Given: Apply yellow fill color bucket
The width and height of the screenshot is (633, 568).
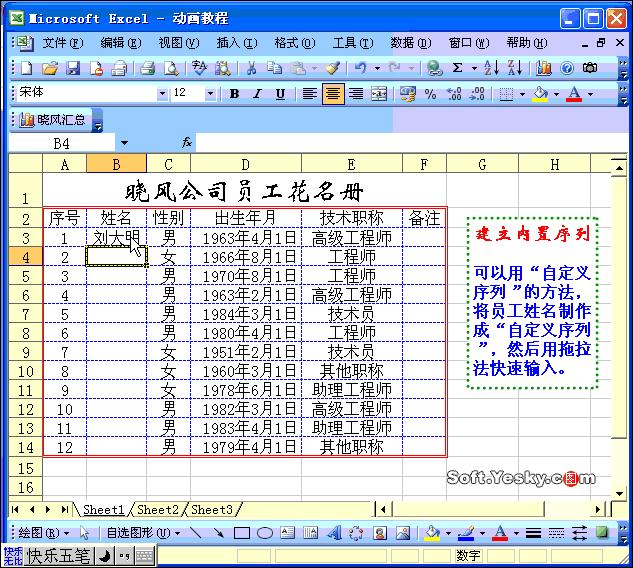Looking at the screenshot, I should pos(541,94).
